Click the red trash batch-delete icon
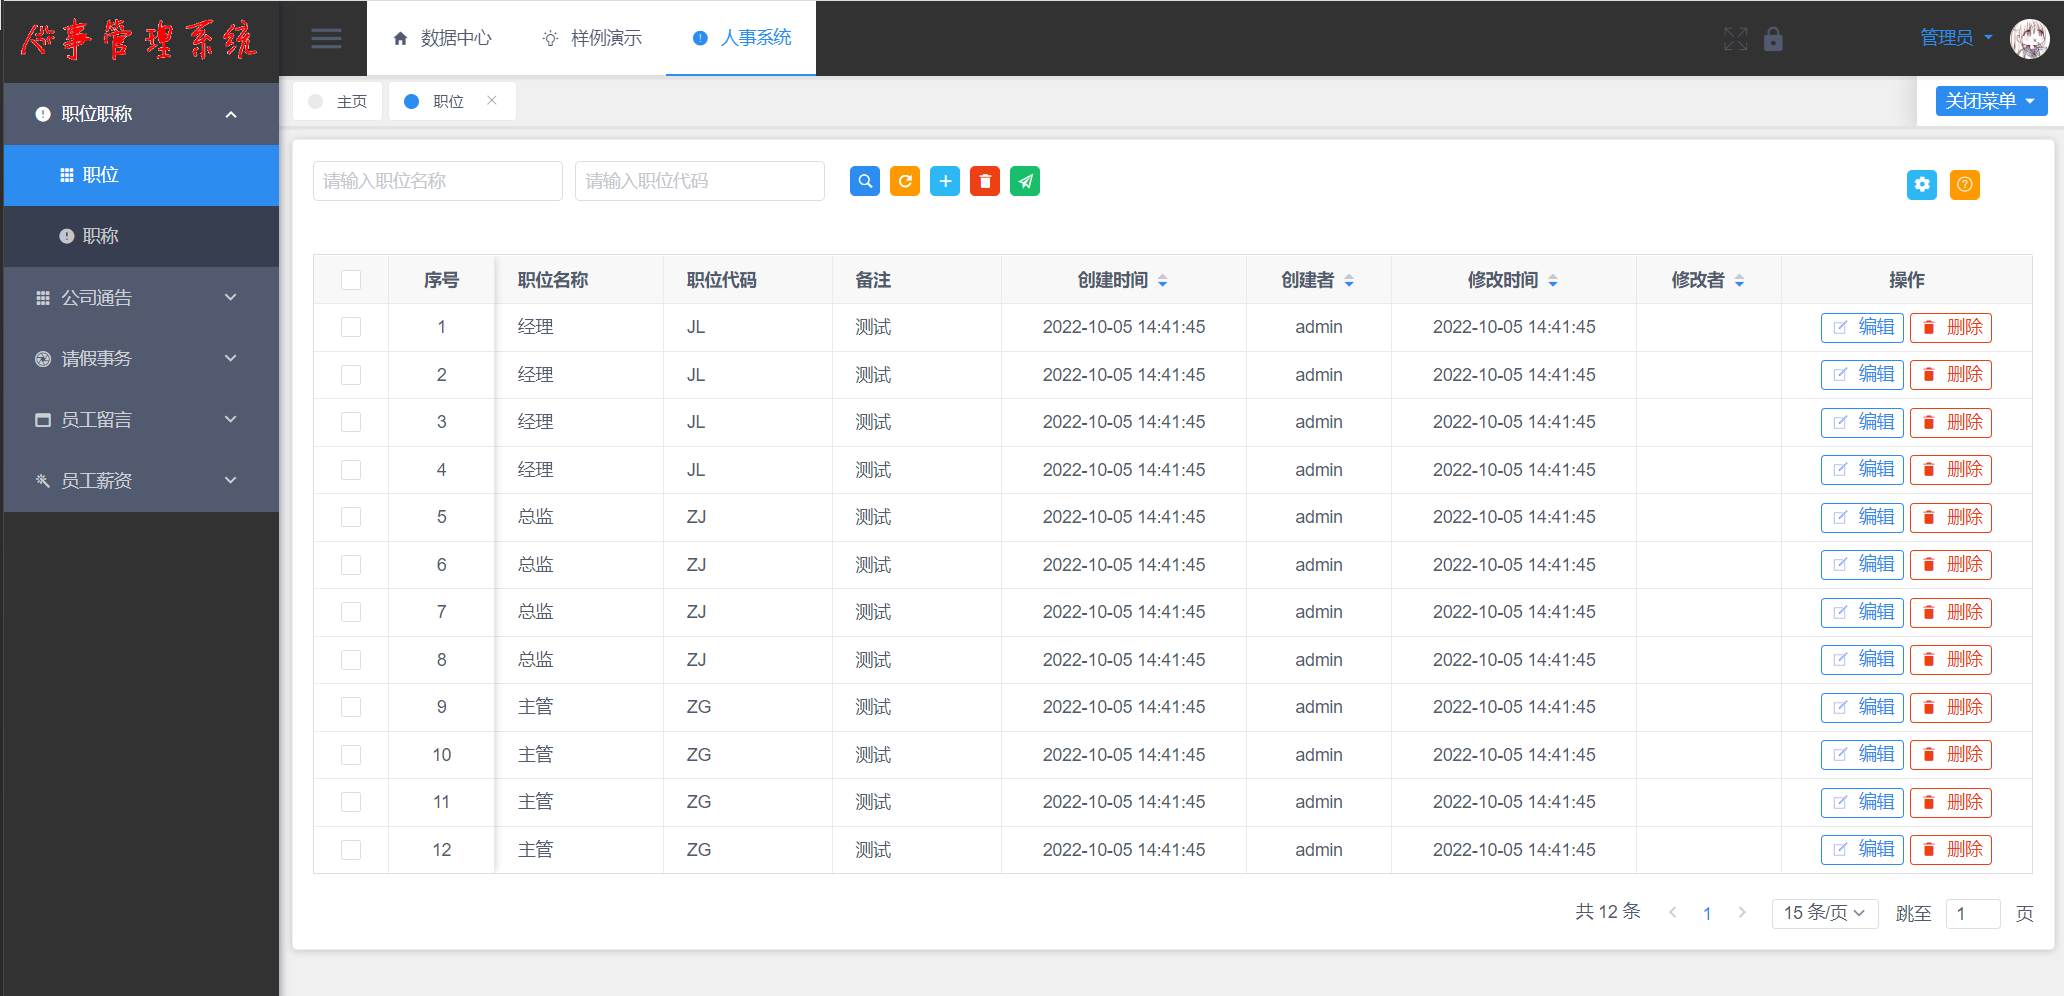Image resolution: width=2064 pixels, height=996 pixels. pos(984,181)
